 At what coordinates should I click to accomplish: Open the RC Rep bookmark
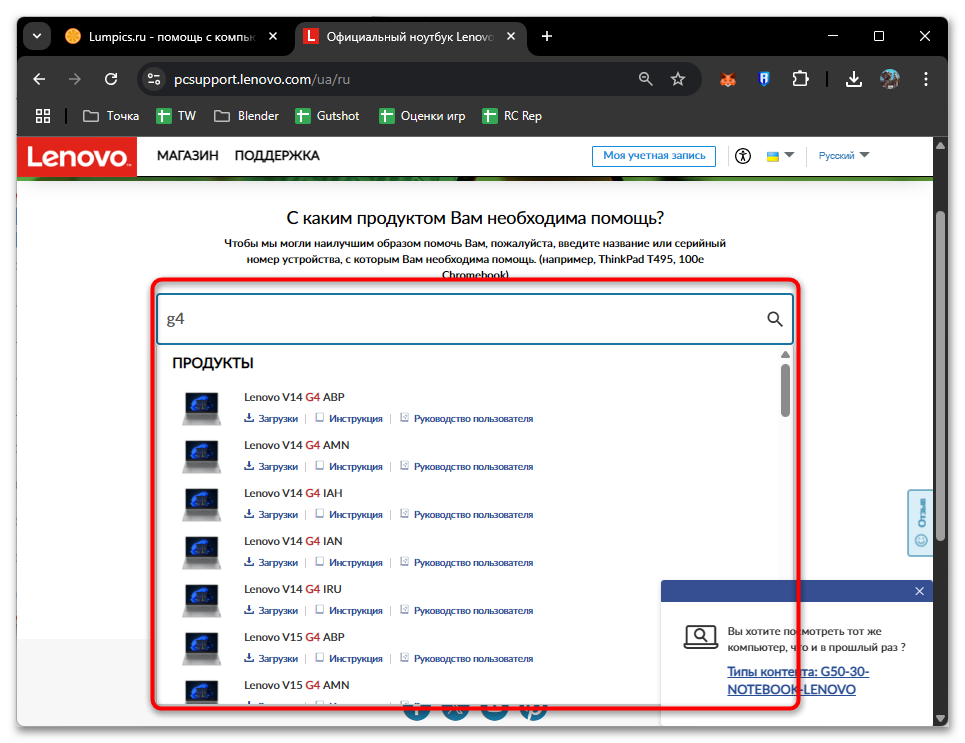tap(512, 116)
